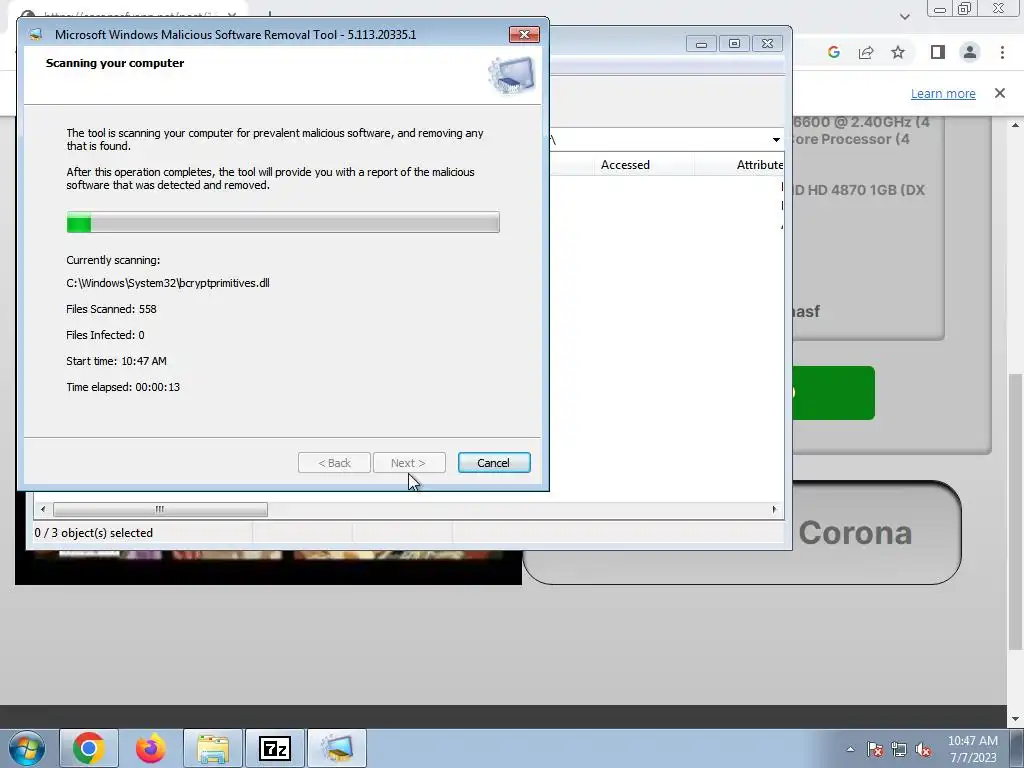
Task: Open Windows Explorer from taskbar
Action: click(x=213, y=748)
